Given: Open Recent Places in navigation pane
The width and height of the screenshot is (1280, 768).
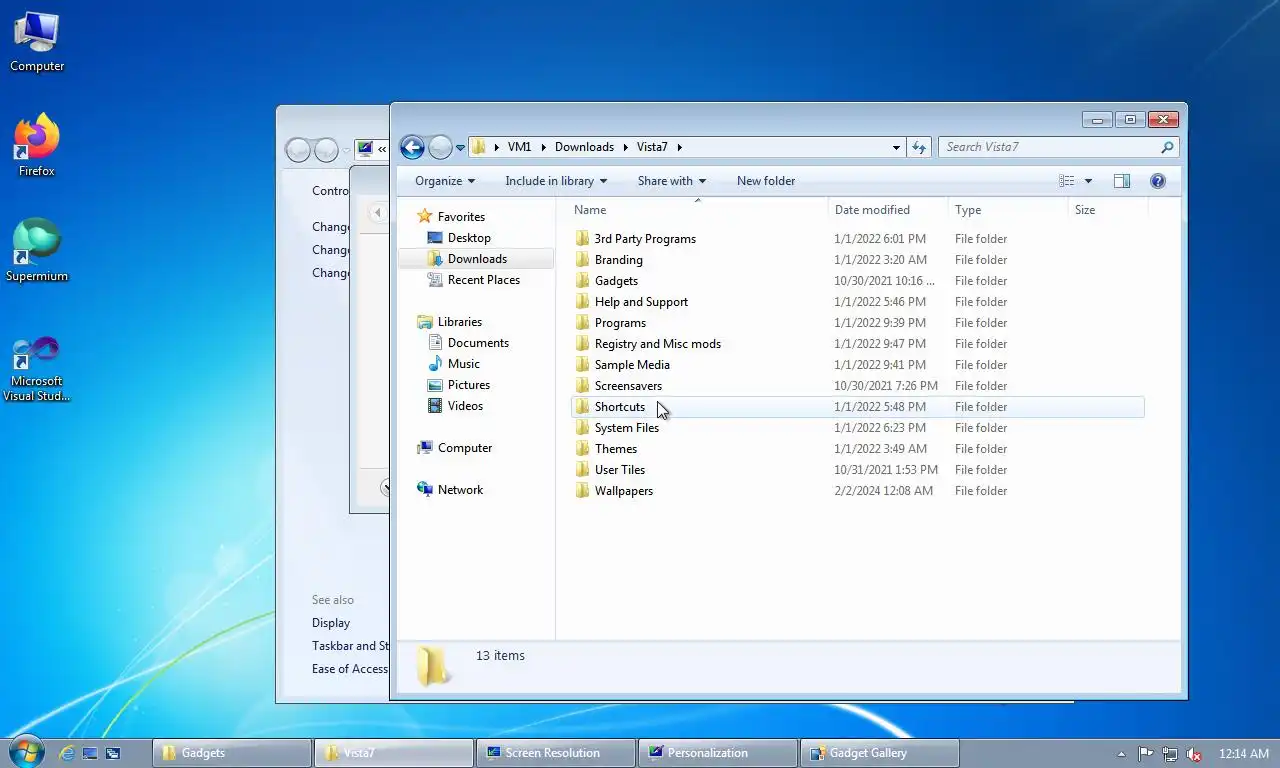Looking at the screenshot, I should click(x=484, y=280).
